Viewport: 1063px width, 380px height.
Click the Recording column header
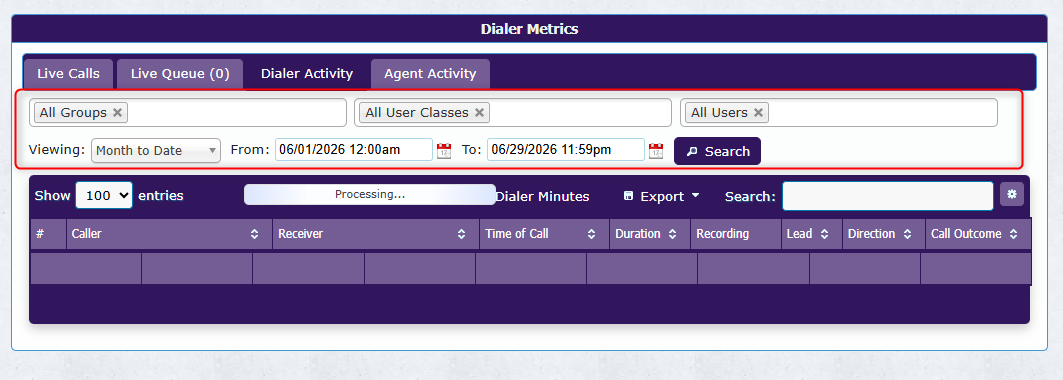pyautogui.click(x=736, y=234)
